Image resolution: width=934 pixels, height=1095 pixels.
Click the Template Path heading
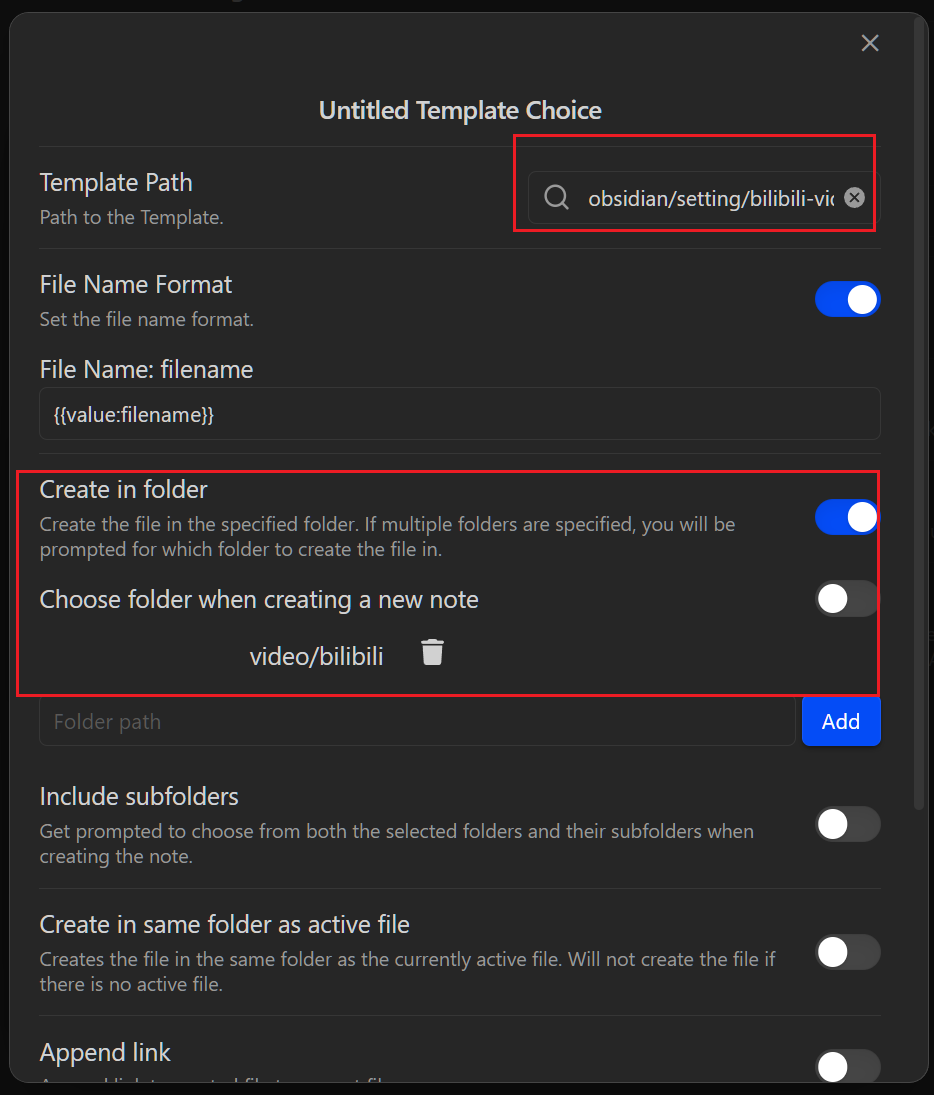point(116,183)
